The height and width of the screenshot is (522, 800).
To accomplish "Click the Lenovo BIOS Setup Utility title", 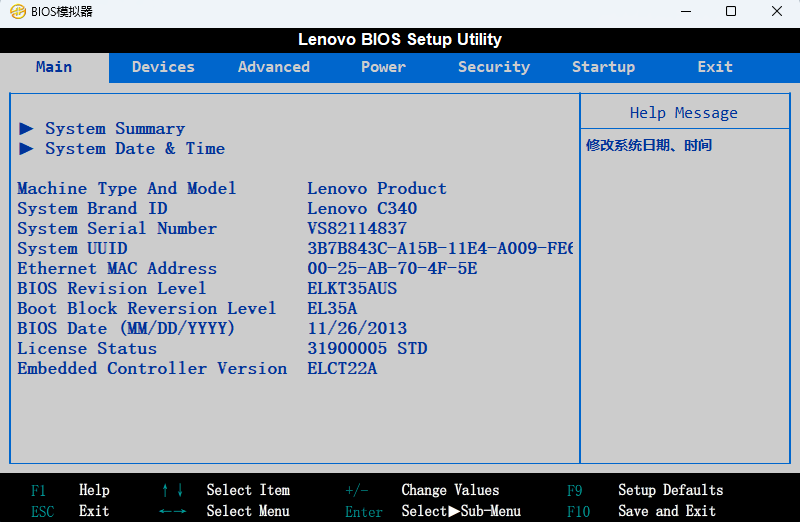I will (x=400, y=39).
